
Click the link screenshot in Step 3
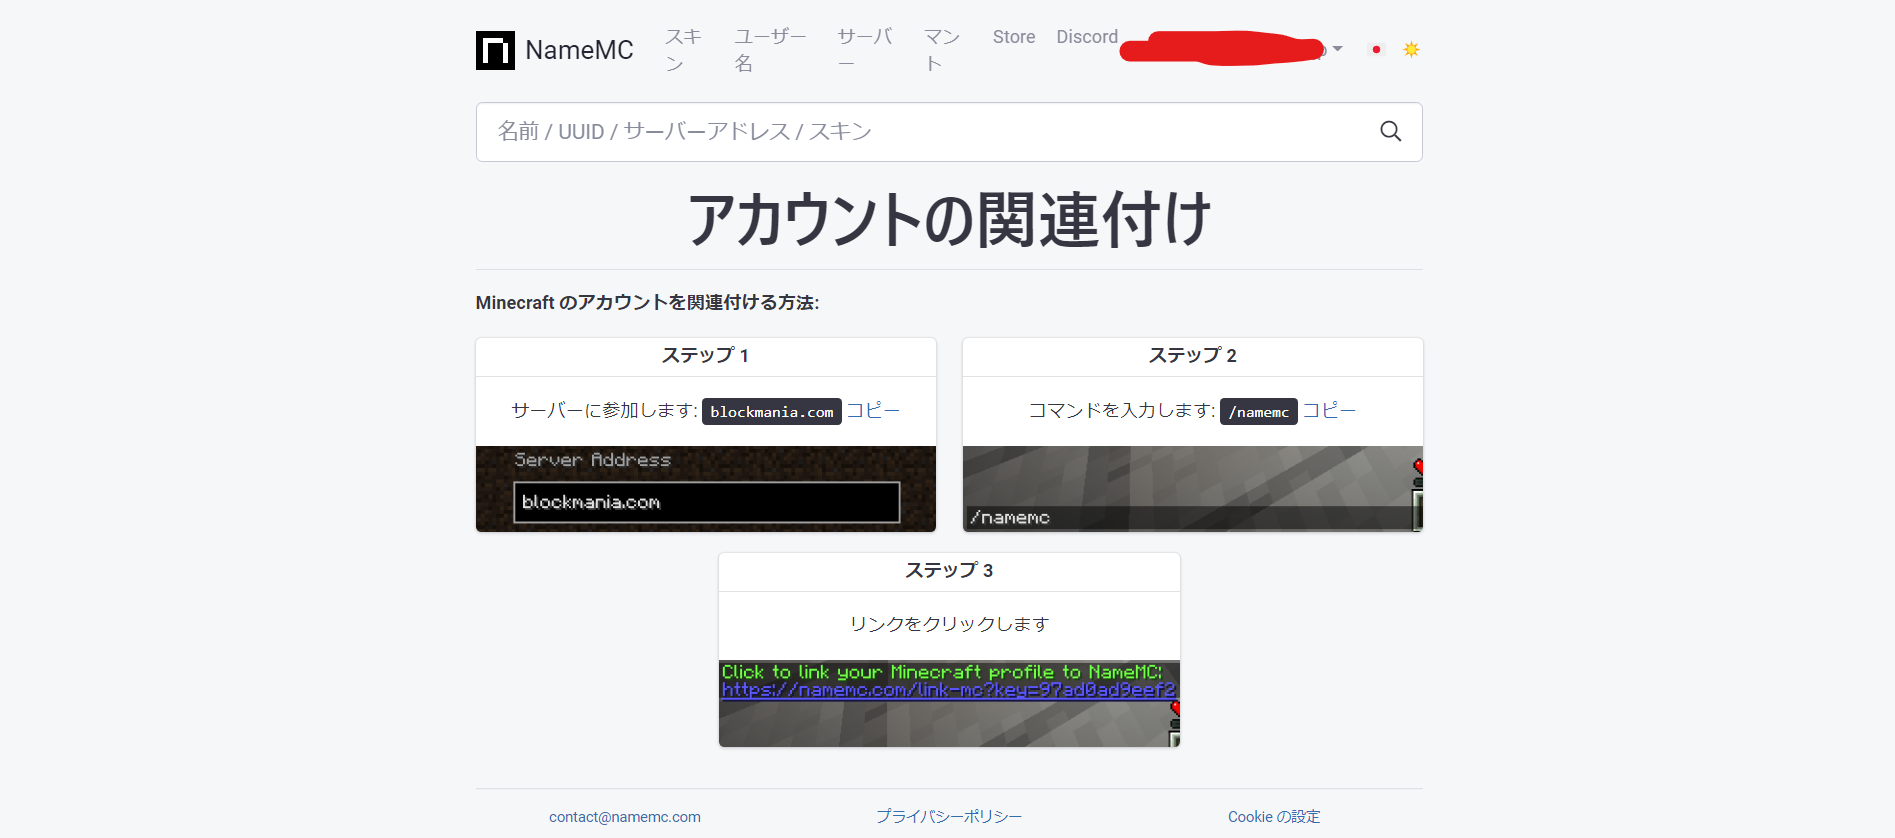click(x=949, y=704)
